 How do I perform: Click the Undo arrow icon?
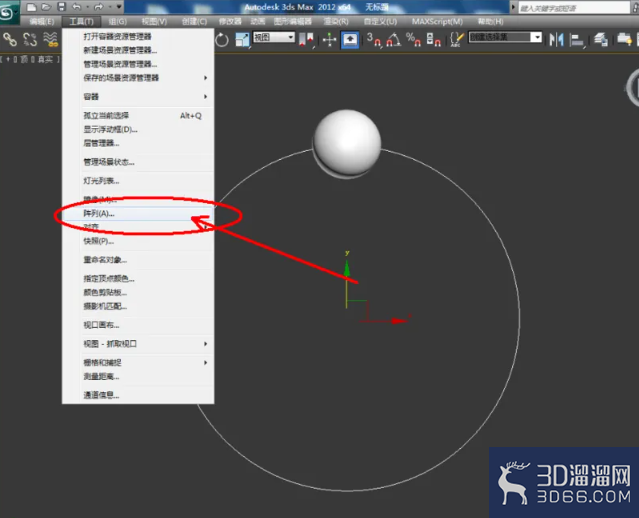76,7
